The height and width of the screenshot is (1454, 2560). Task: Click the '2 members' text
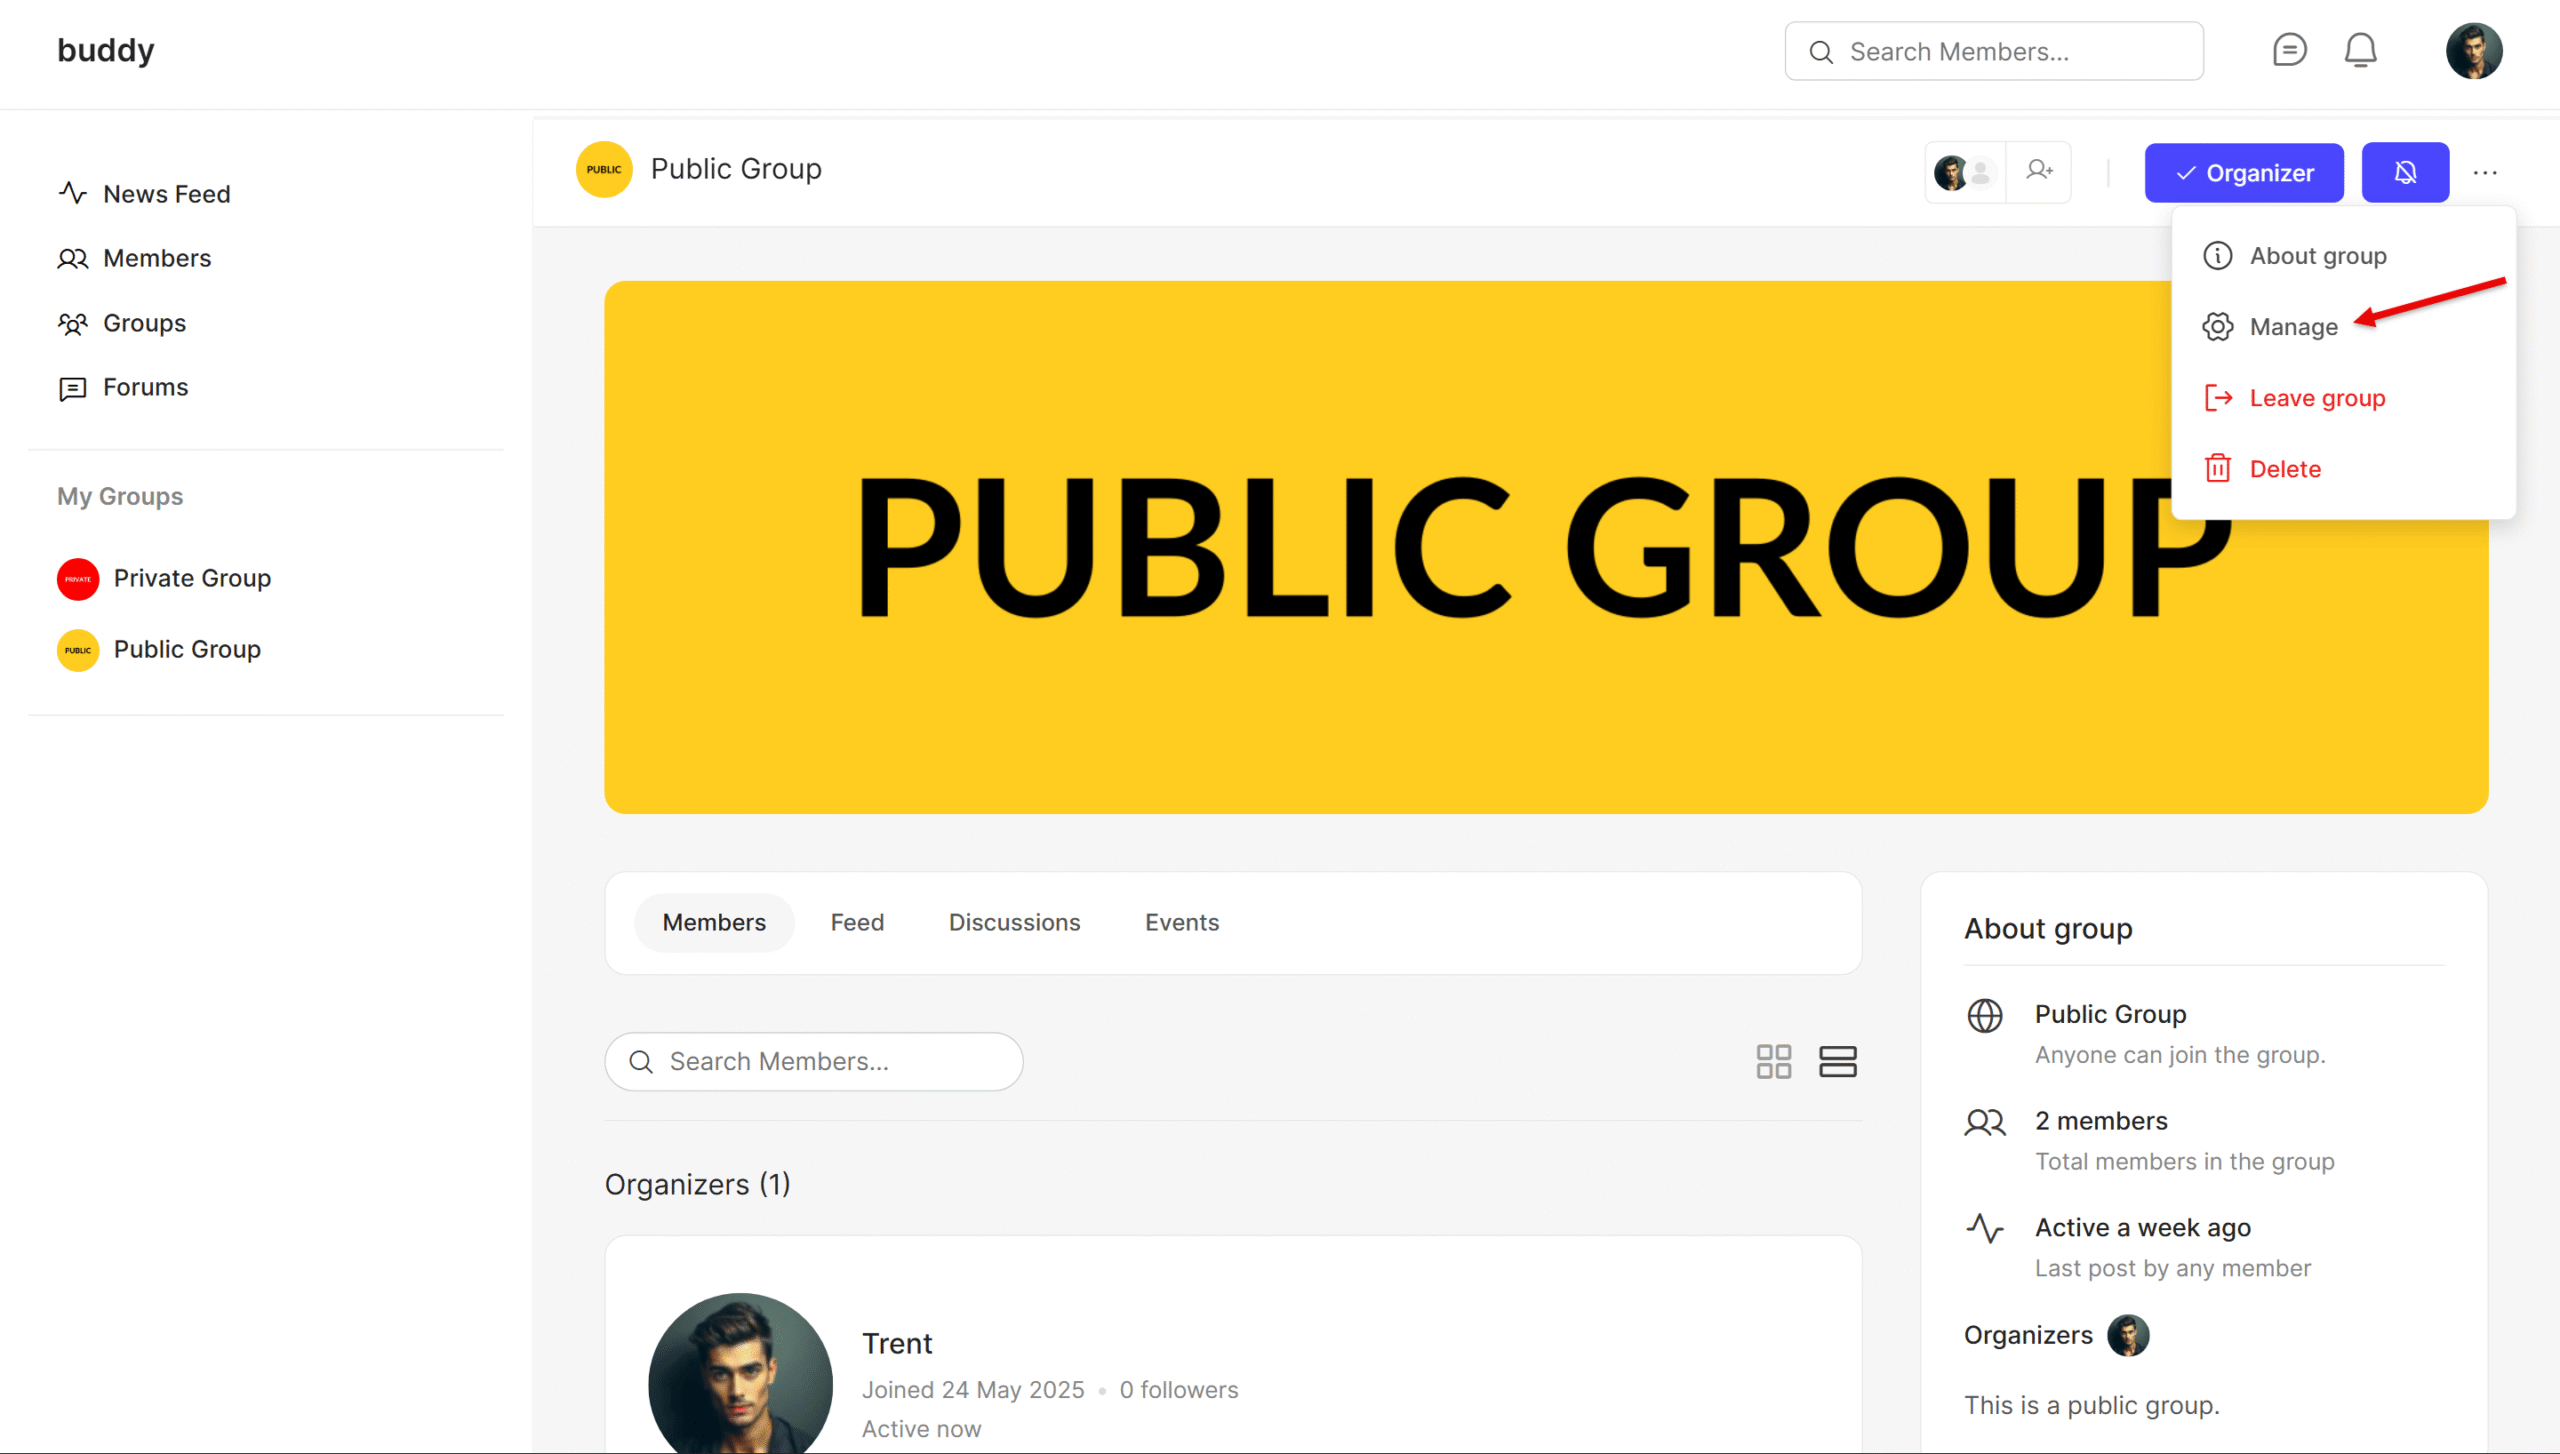tap(2101, 1121)
